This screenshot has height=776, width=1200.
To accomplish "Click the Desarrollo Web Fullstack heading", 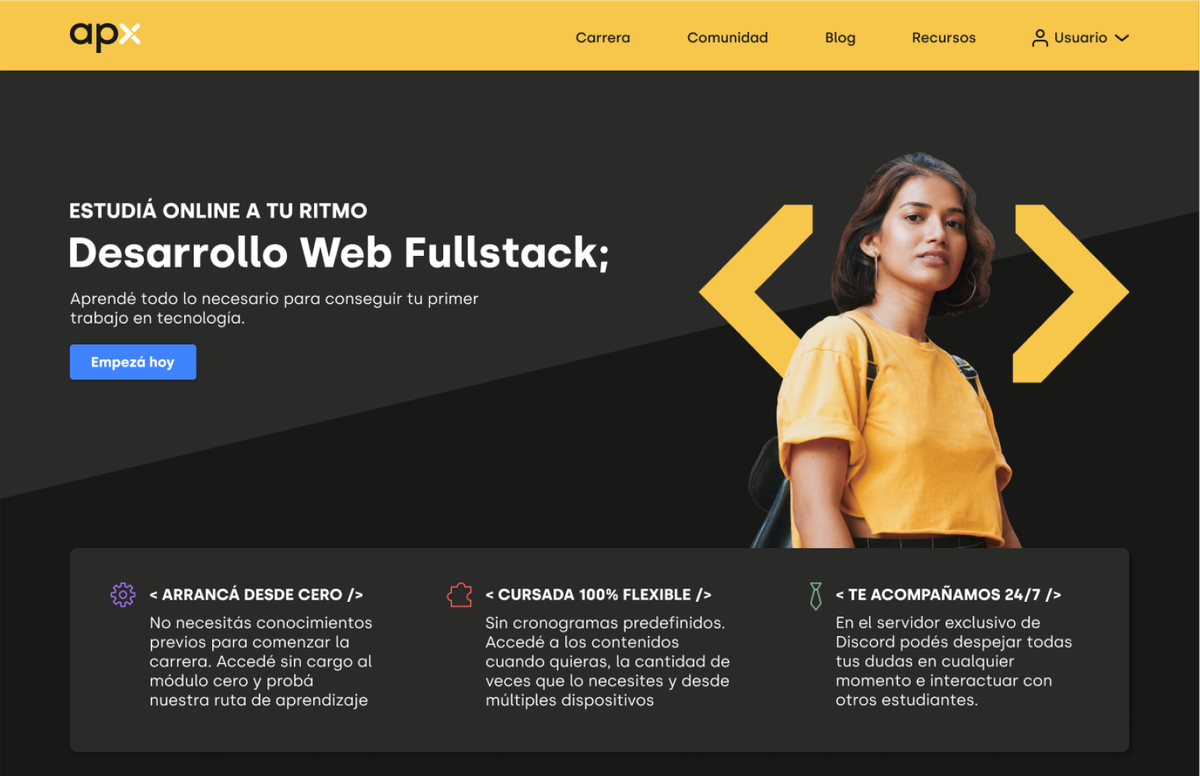I will tap(338, 252).
